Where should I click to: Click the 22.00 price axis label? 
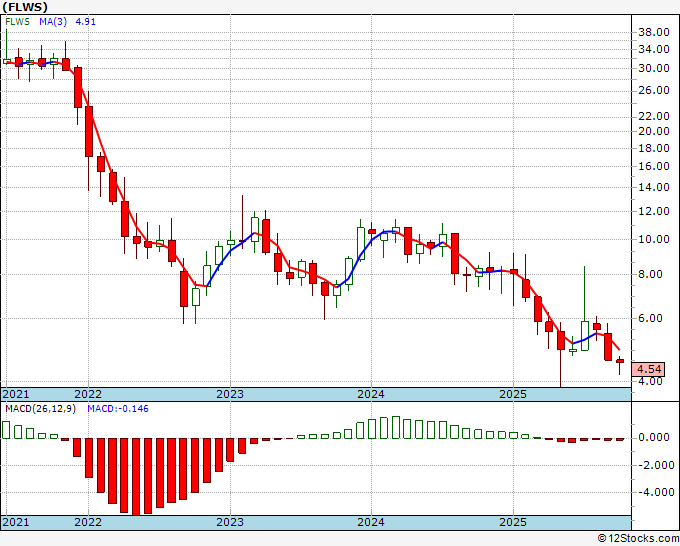point(654,116)
